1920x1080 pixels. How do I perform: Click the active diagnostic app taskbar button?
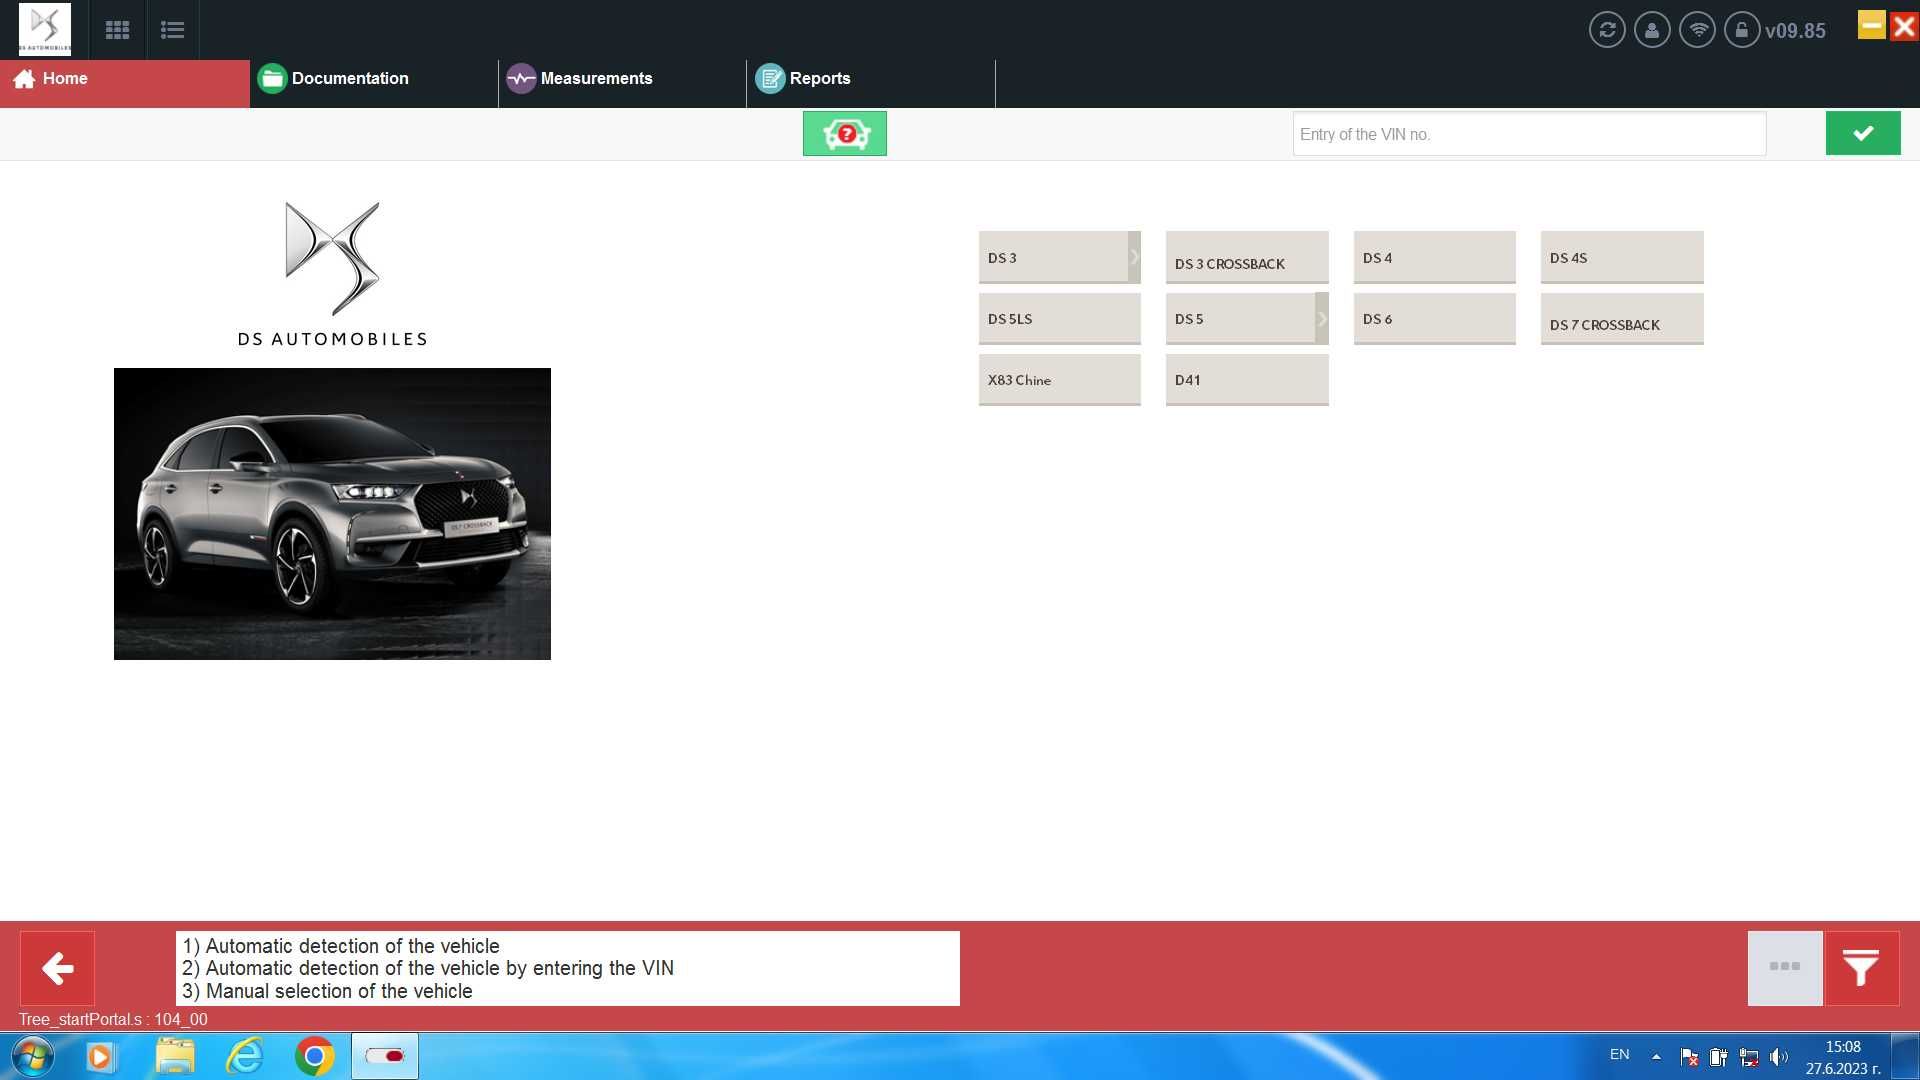(385, 1057)
